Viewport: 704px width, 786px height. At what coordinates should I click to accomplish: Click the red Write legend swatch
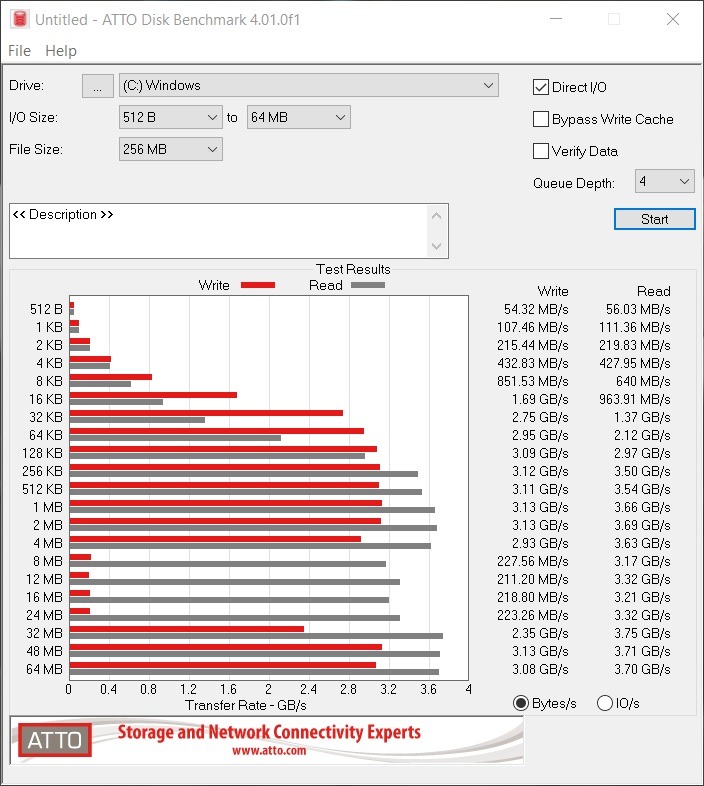tap(257, 285)
